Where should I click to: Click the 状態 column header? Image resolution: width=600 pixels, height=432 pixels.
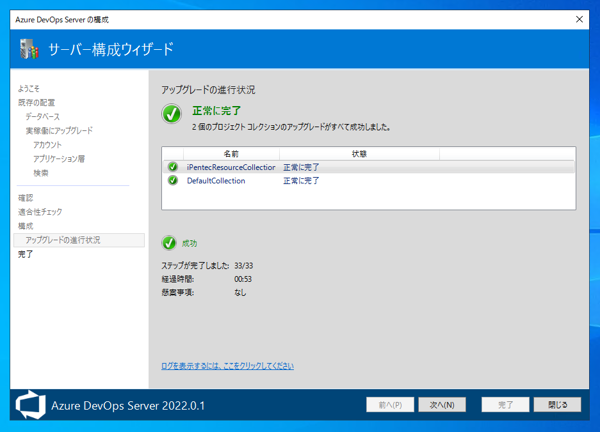click(x=359, y=154)
